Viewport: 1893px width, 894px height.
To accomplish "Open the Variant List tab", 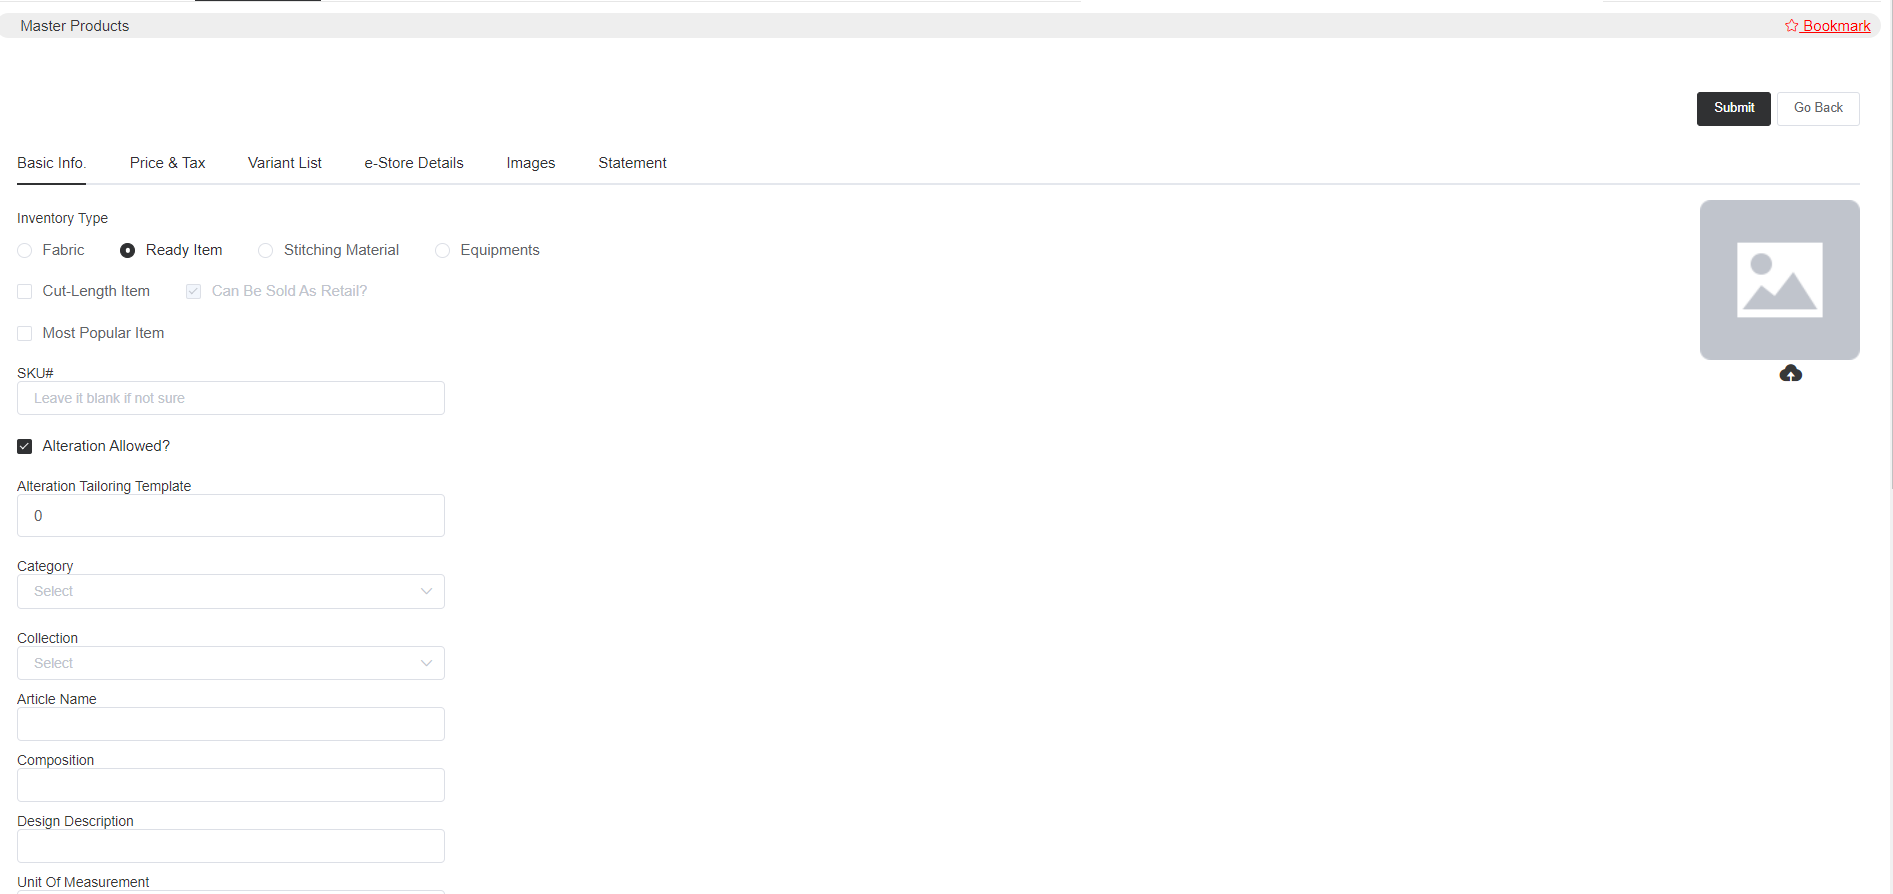I will (284, 163).
